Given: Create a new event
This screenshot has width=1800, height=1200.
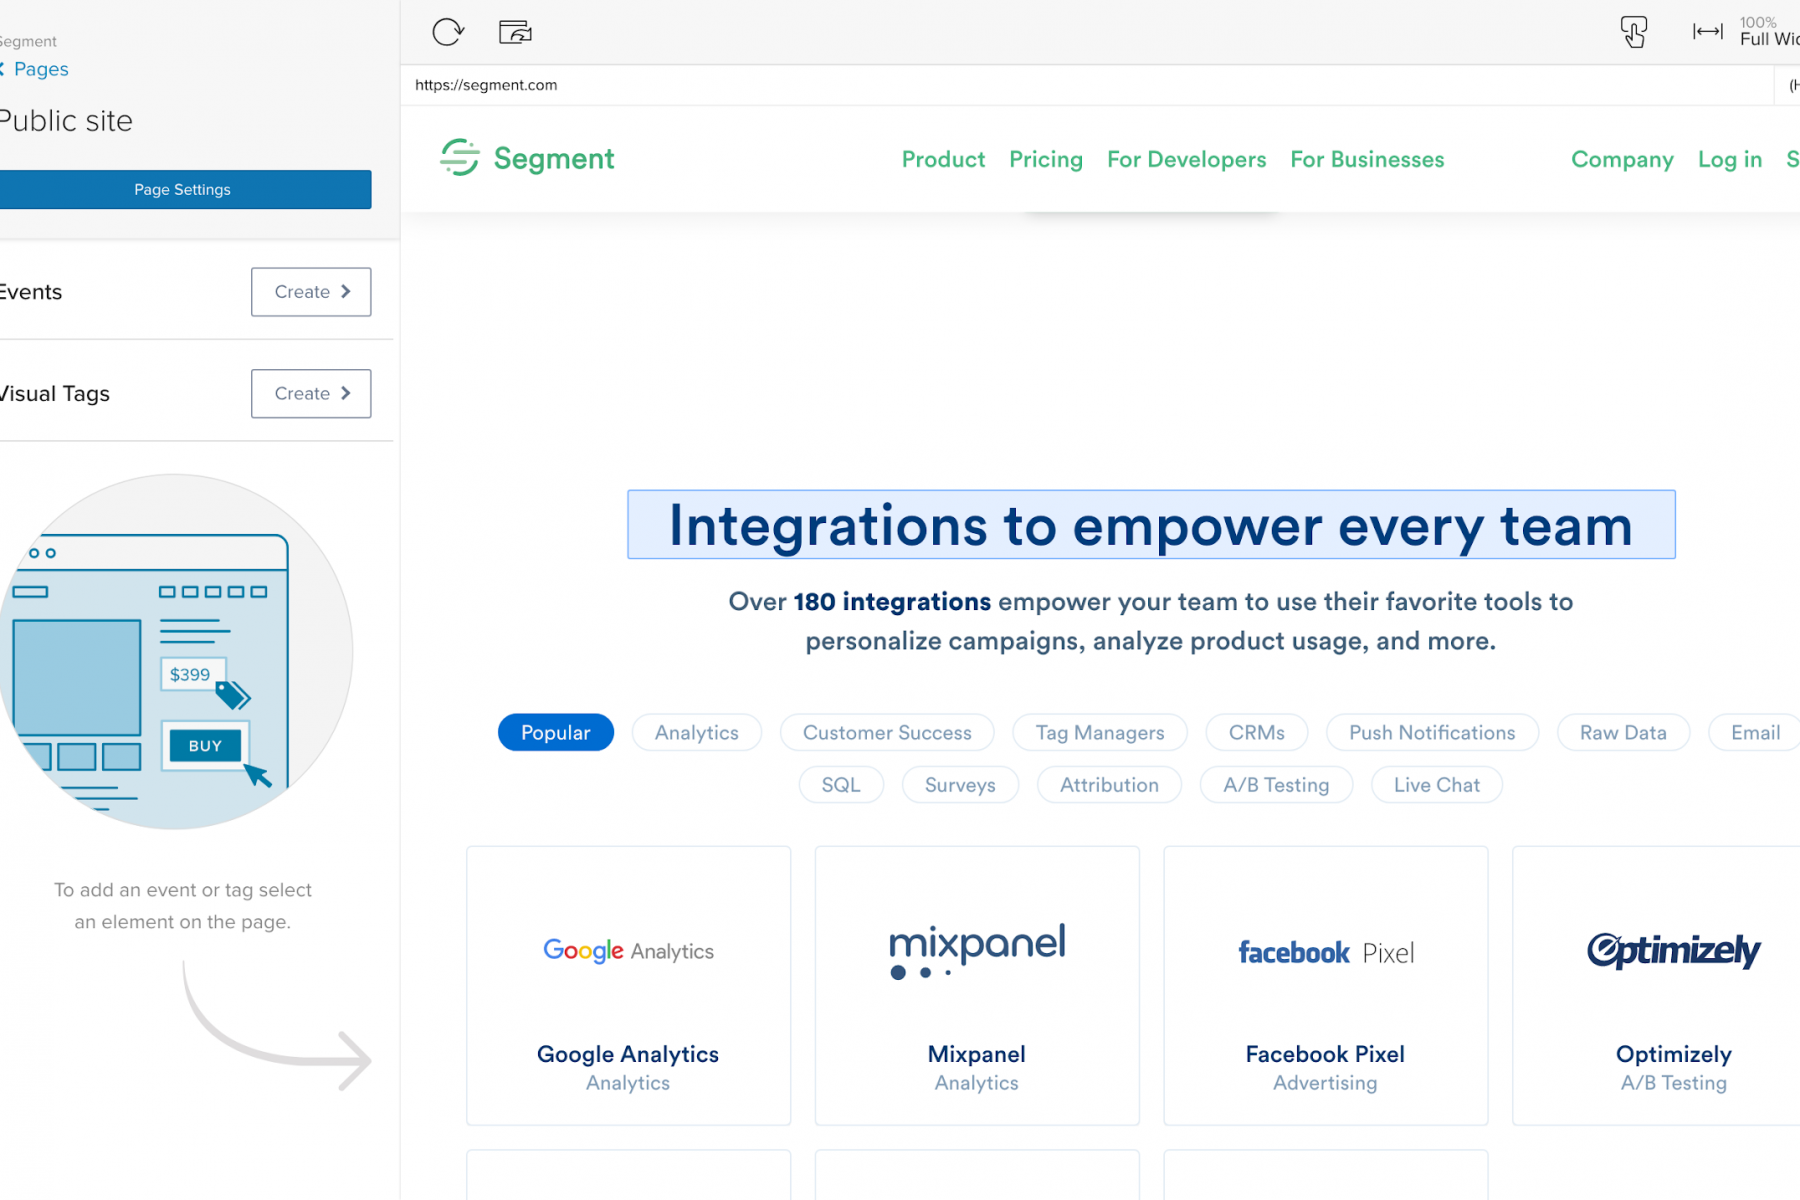Looking at the screenshot, I should click(311, 292).
